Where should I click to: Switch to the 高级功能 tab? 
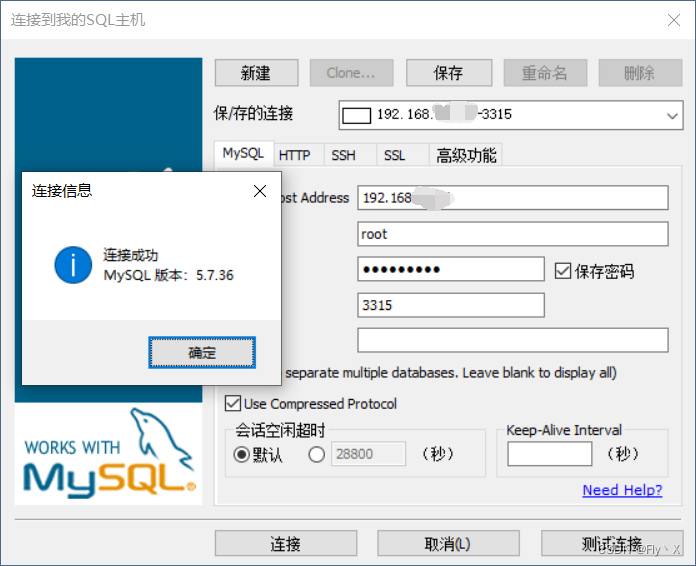click(466, 155)
